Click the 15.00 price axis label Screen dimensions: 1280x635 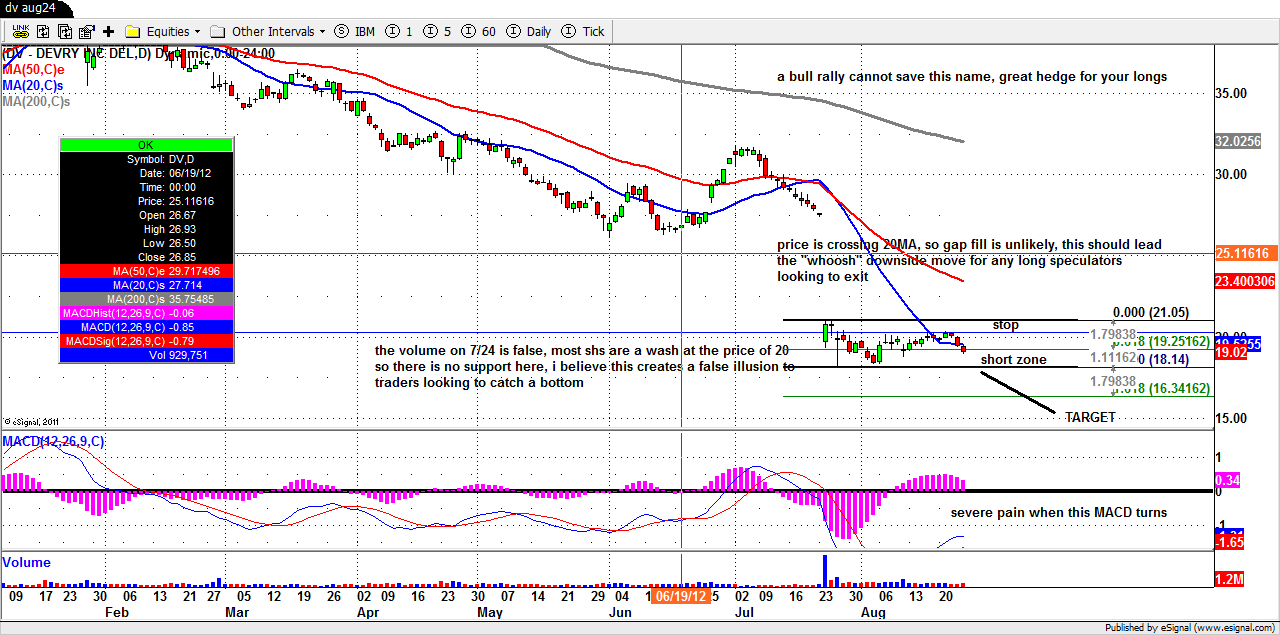coord(1231,417)
